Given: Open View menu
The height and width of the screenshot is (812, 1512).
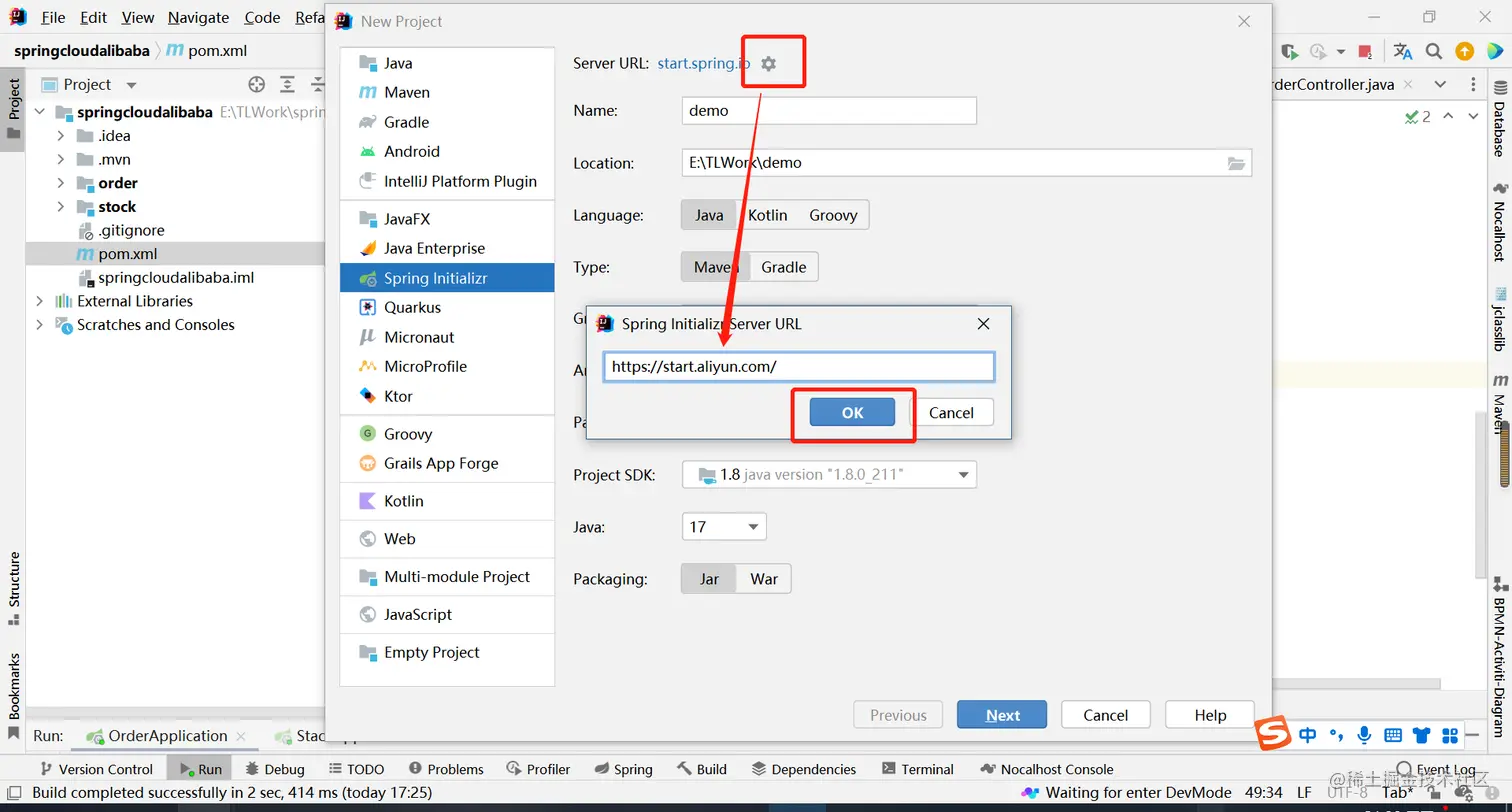Looking at the screenshot, I should (x=138, y=18).
